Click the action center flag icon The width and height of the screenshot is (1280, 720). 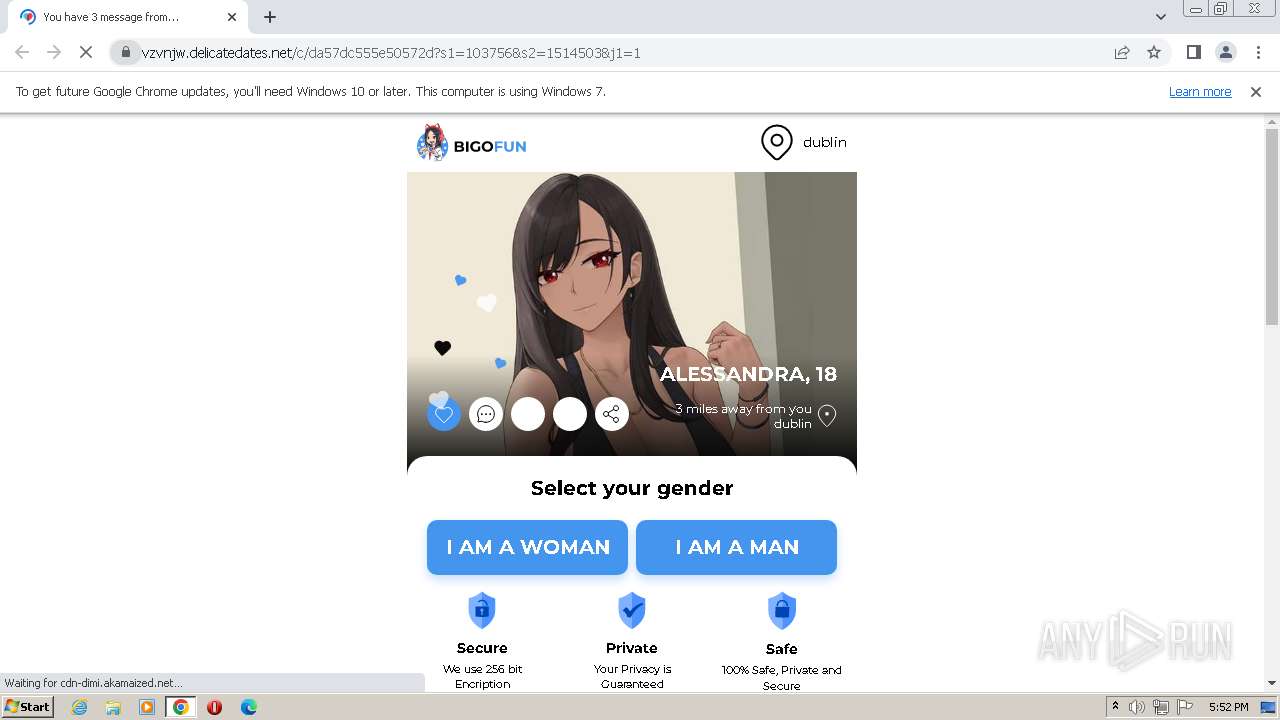1184,707
